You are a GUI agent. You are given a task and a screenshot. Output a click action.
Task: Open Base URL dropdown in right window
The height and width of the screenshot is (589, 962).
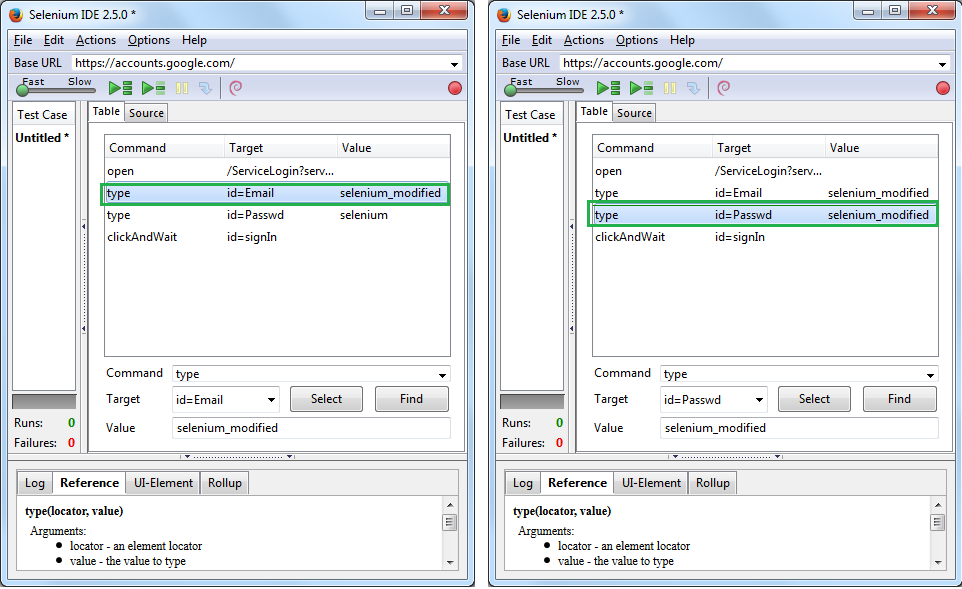click(942, 64)
